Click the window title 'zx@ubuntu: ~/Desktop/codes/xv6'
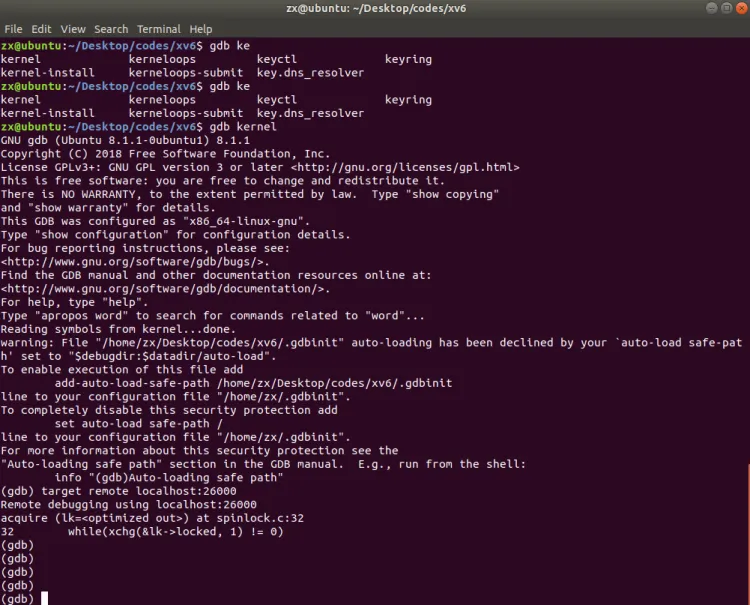 376,8
